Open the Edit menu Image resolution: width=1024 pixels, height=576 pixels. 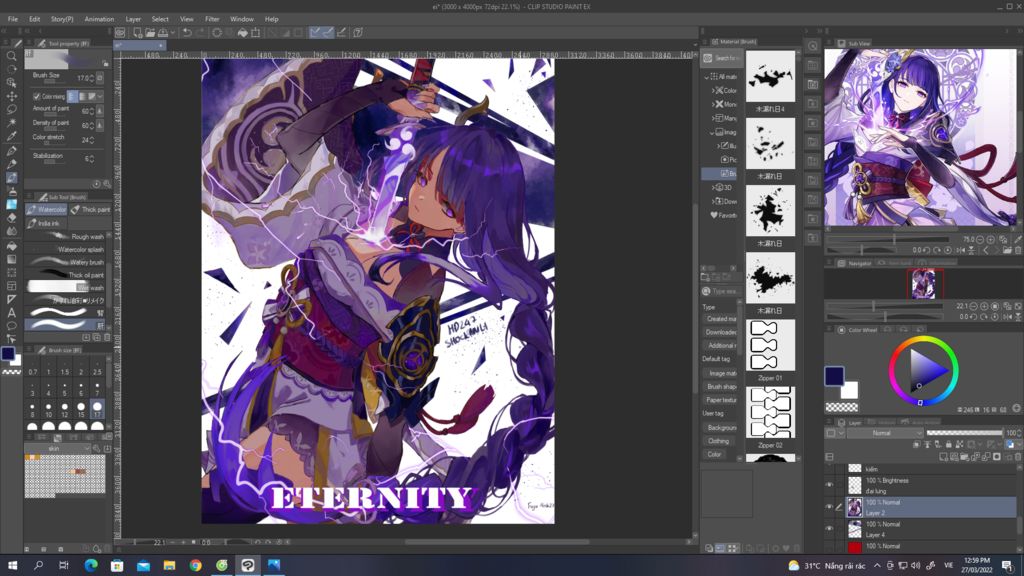pos(35,19)
